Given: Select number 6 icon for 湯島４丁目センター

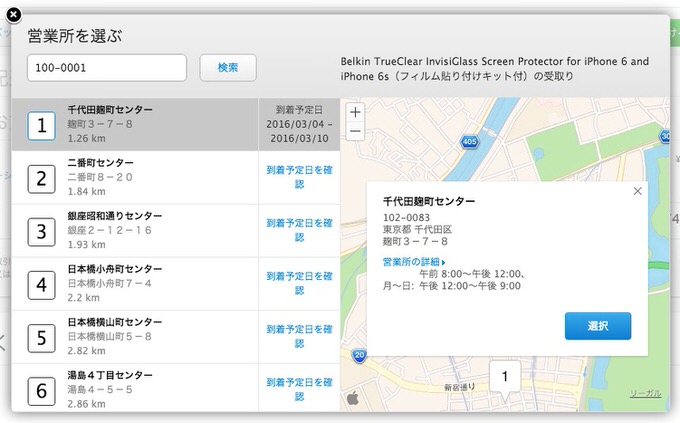Looking at the screenshot, I should [41, 391].
